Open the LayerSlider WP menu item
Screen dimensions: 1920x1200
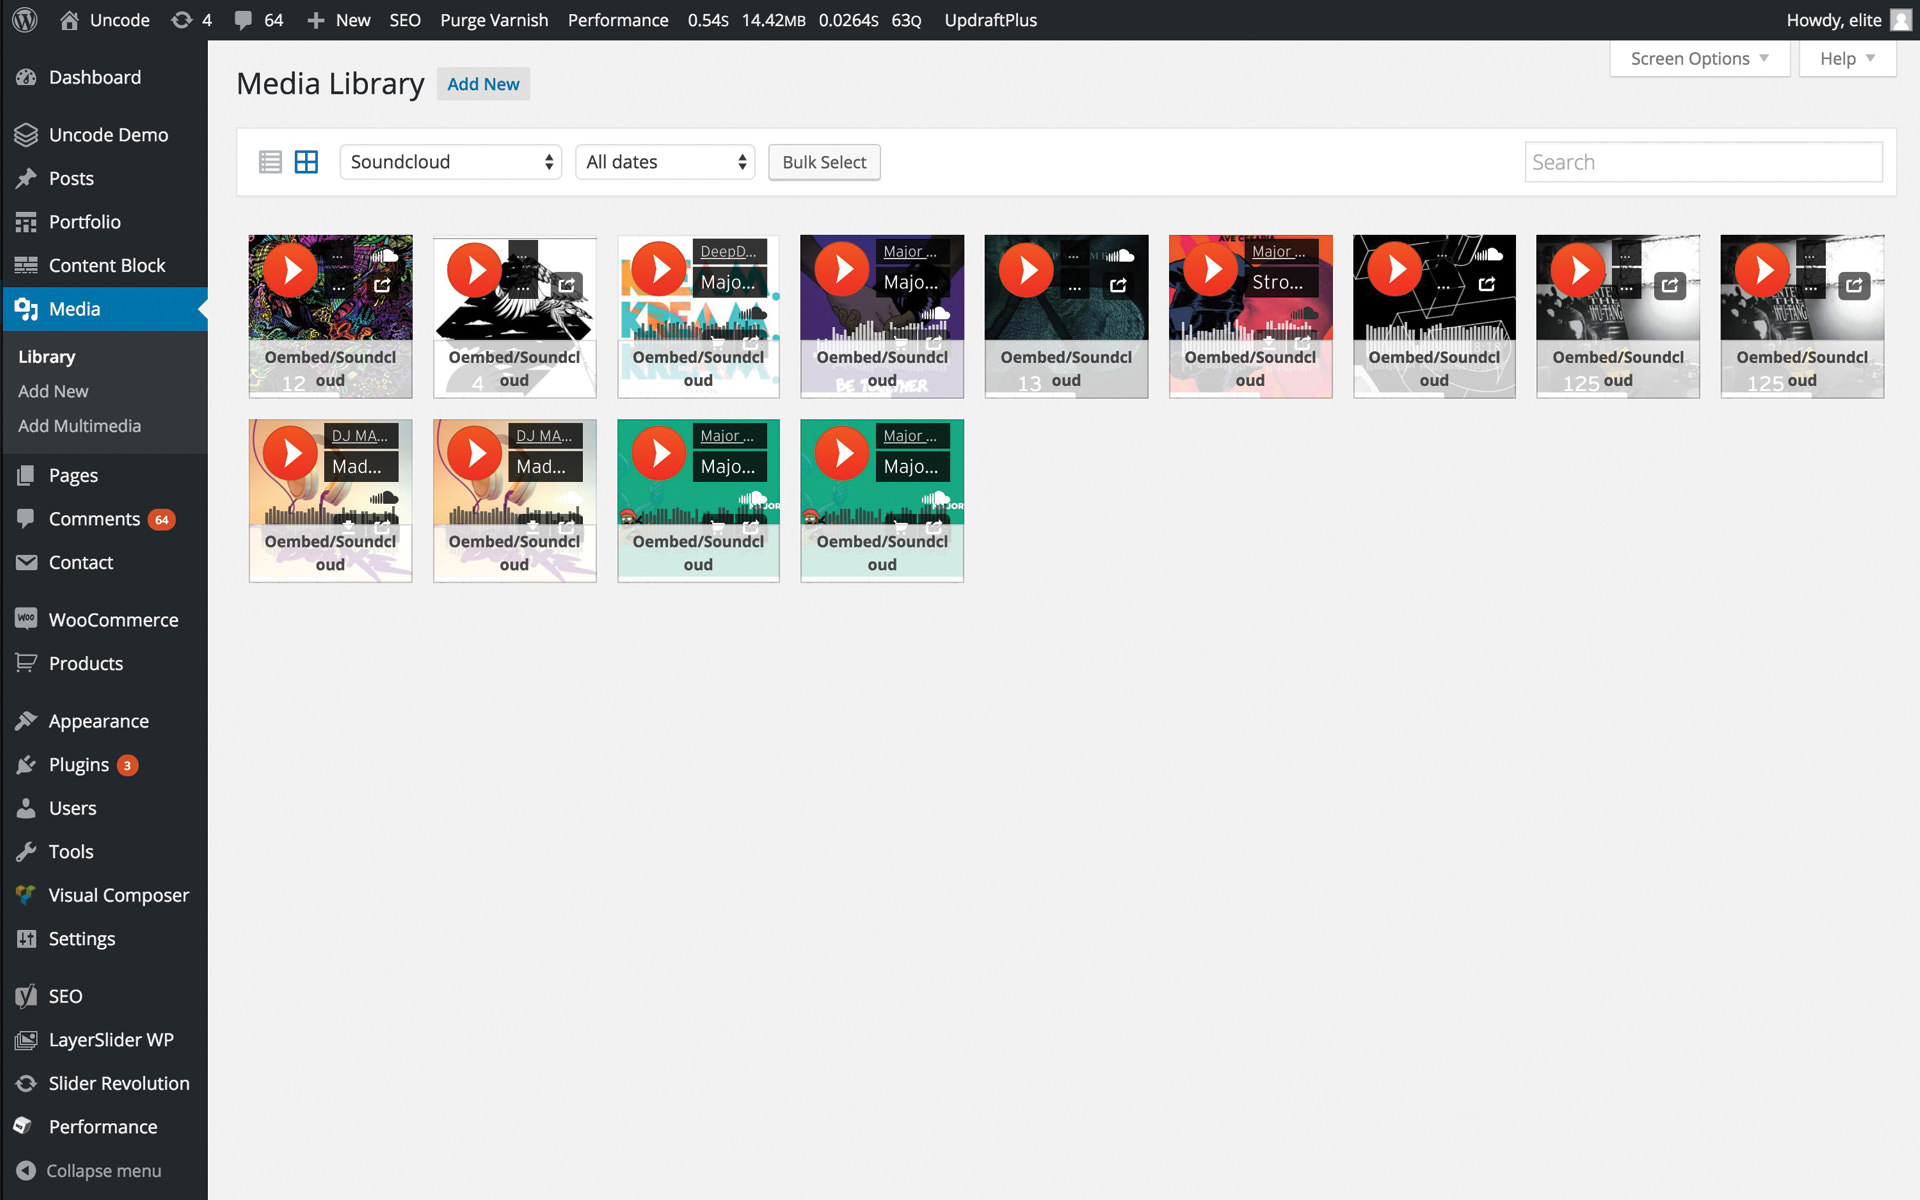(104, 1040)
